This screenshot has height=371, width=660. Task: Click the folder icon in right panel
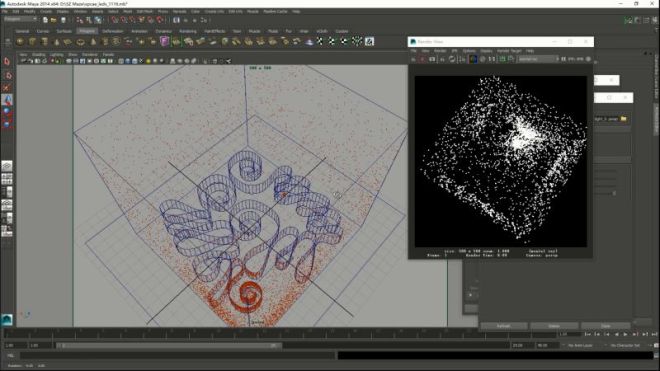click(624, 119)
